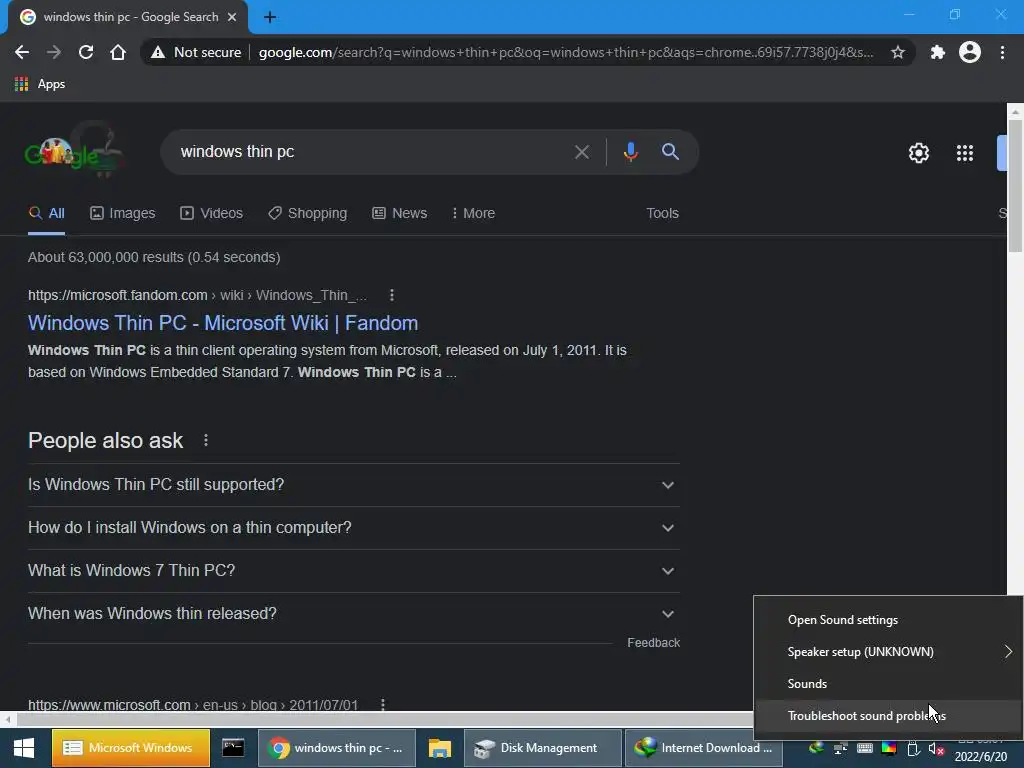Open the More search categories menu
Image resolution: width=1024 pixels, height=768 pixels.
pyautogui.click(x=473, y=214)
